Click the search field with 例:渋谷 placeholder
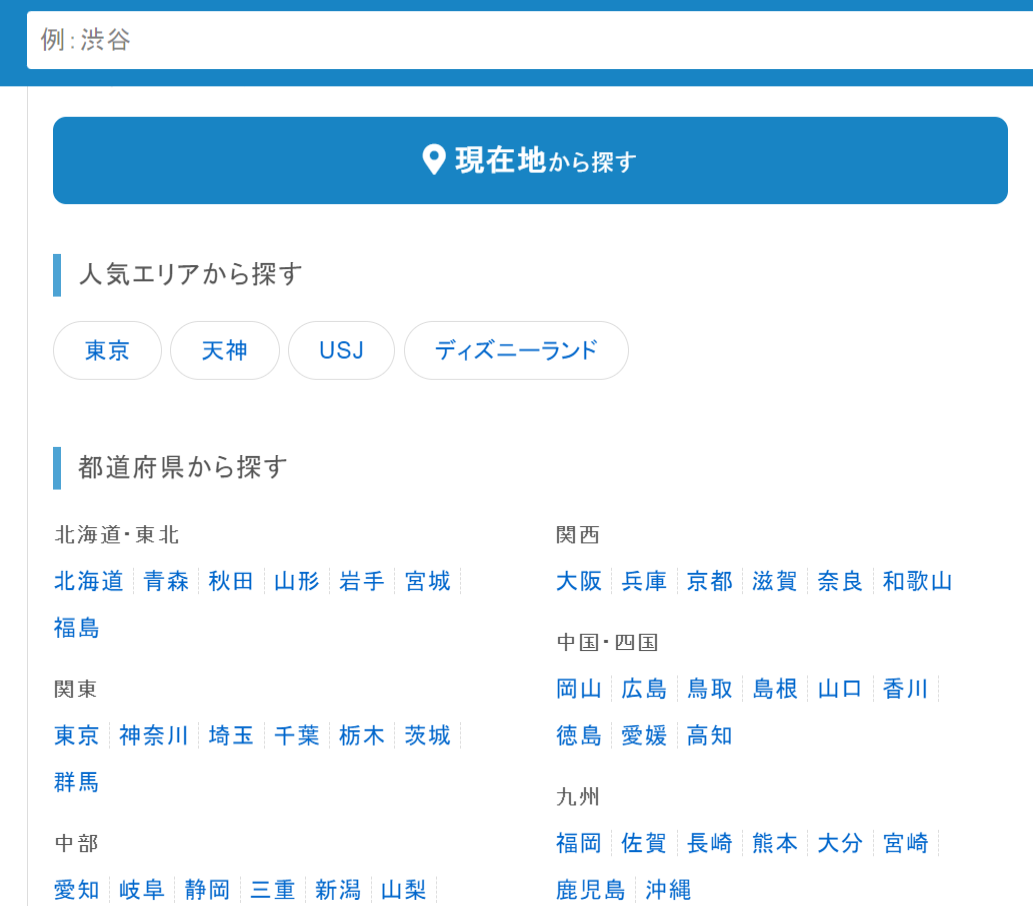This screenshot has width=1033, height=906. (x=528, y=40)
